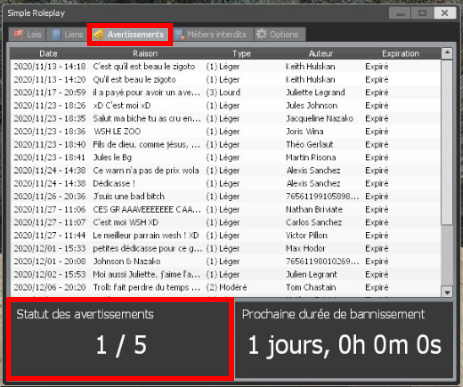Select the warning "Johnson & Nazako"
The image size is (463, 387).
point(225,261)
